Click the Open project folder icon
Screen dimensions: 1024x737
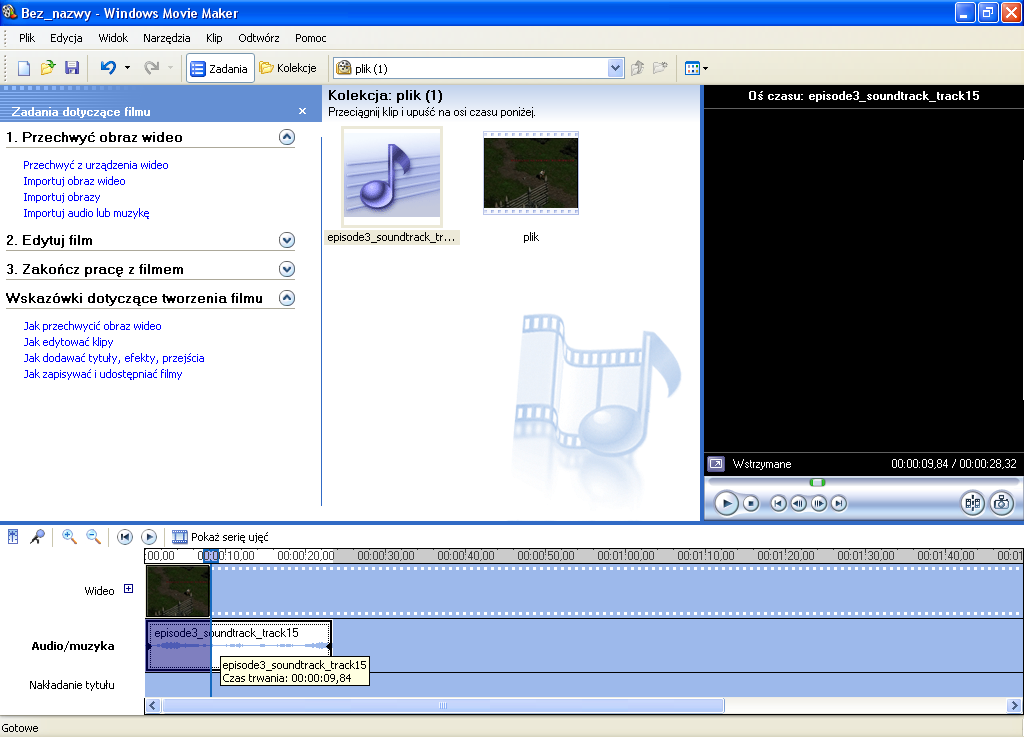(x=48, y=68)
